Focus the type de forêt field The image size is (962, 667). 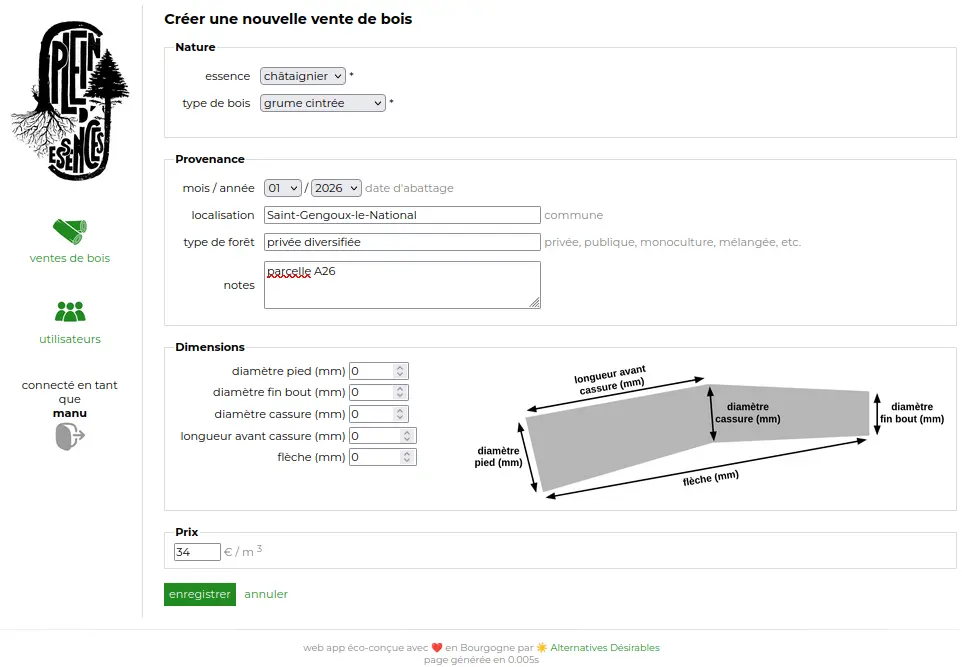(400, 241)
